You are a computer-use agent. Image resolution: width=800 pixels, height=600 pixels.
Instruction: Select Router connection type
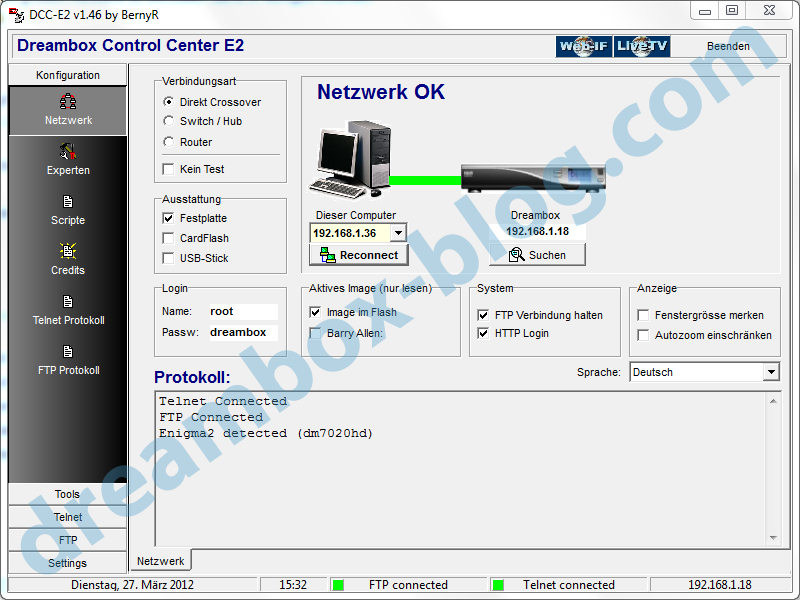[x=168, y=141]
